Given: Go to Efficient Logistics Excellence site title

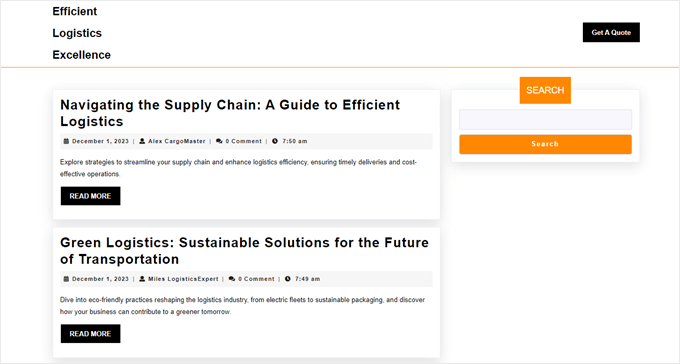Looking at the screenshot, I should point(82,33).
